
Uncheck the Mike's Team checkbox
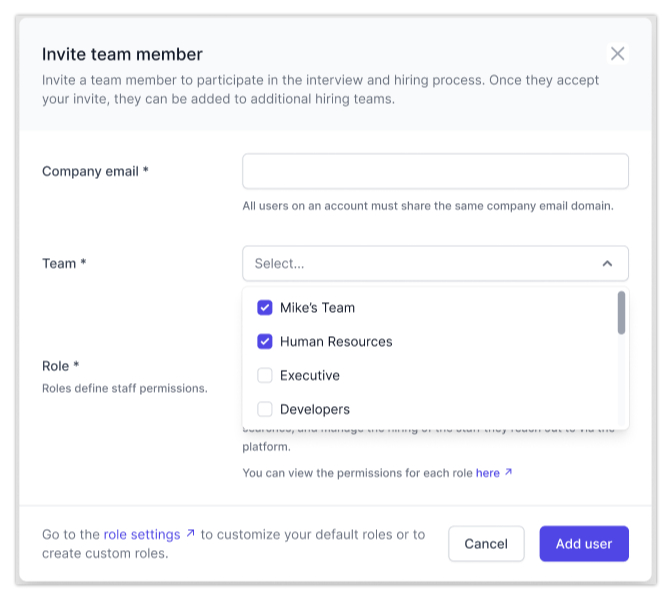pyautogui.click(x=265, y=308)
